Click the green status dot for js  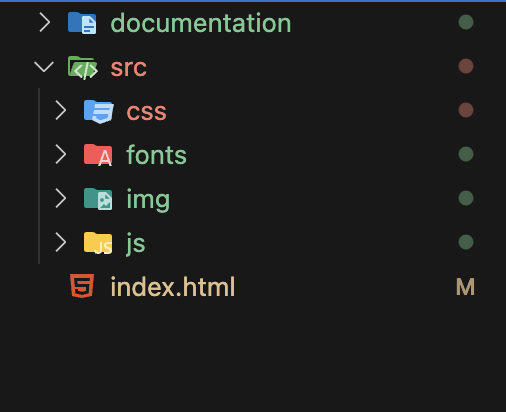(466, 242)
